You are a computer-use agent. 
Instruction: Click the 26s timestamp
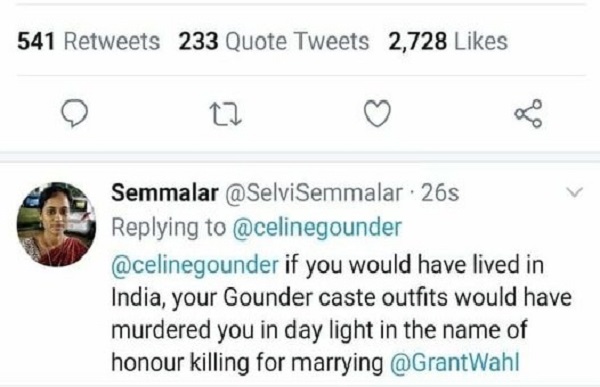[440, 193]
